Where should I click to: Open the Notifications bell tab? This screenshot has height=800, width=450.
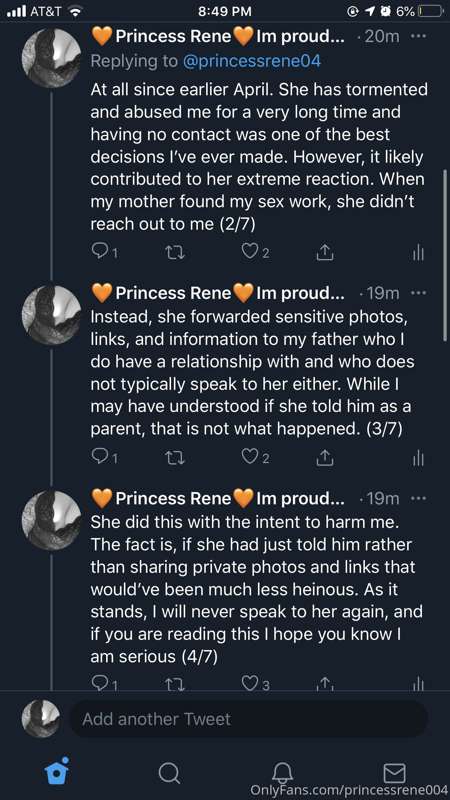click(x=283, y=772)
